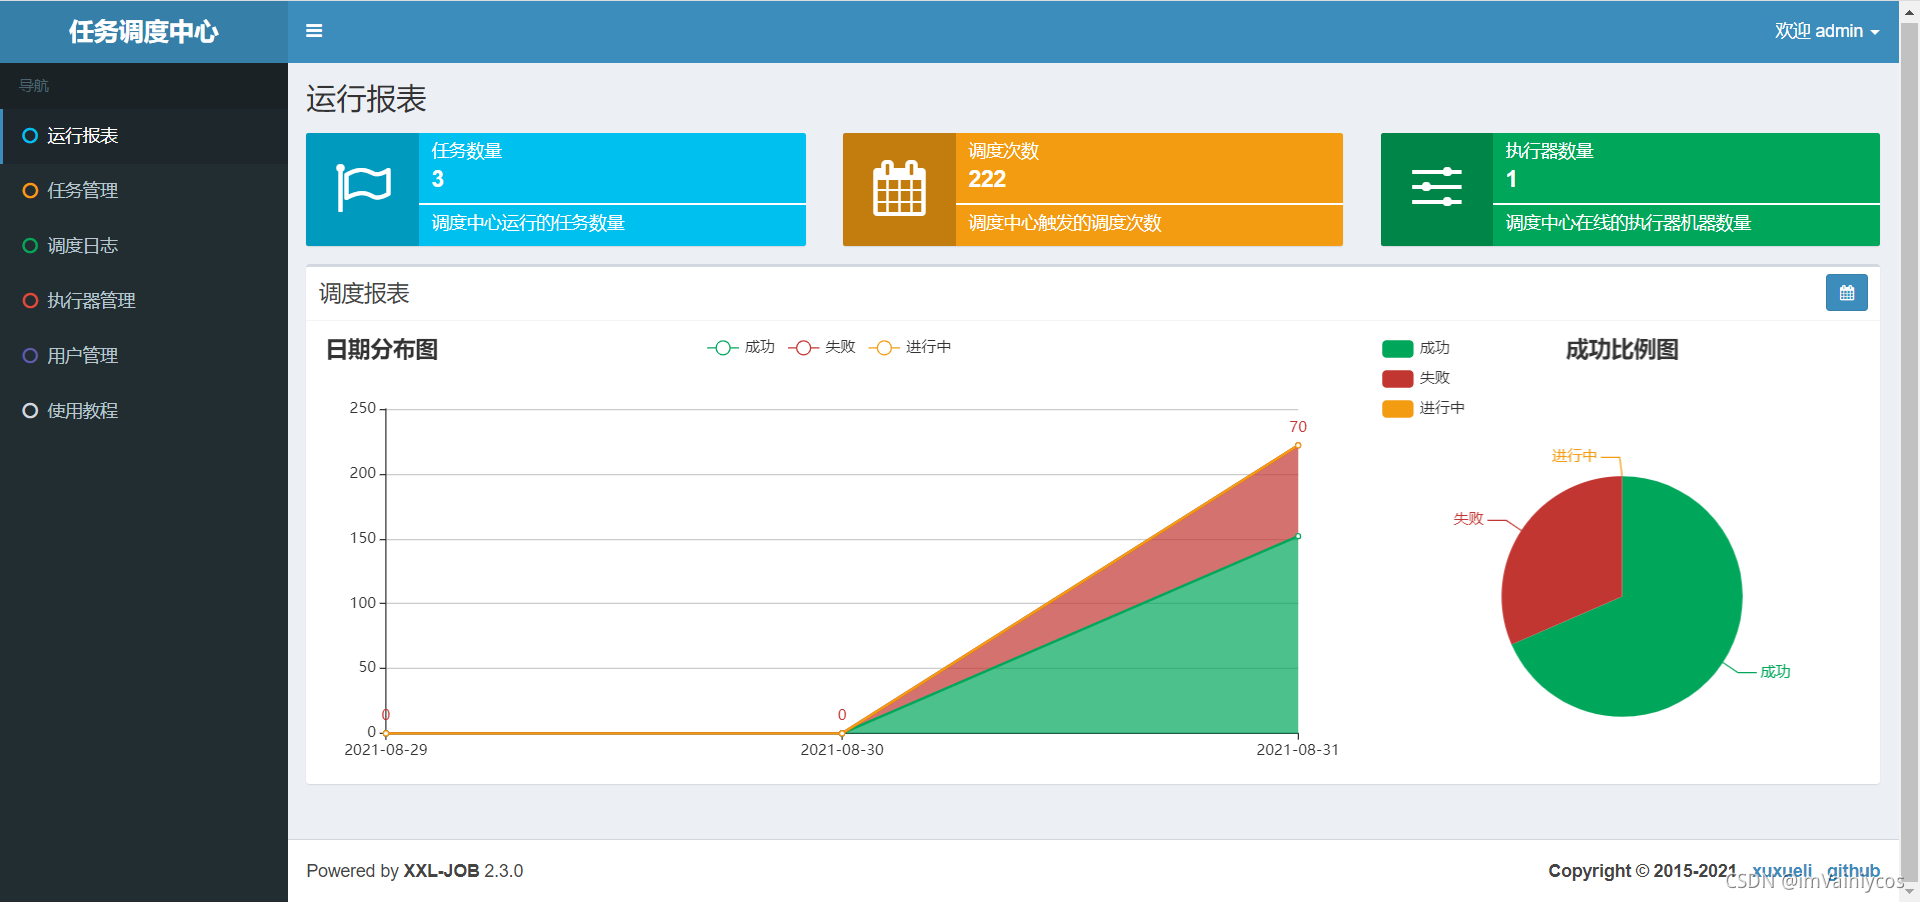This screenshot has height=902, width=1920.
Task: Open 运行报表 in the sidebar
Action: [x=144, y=136]
